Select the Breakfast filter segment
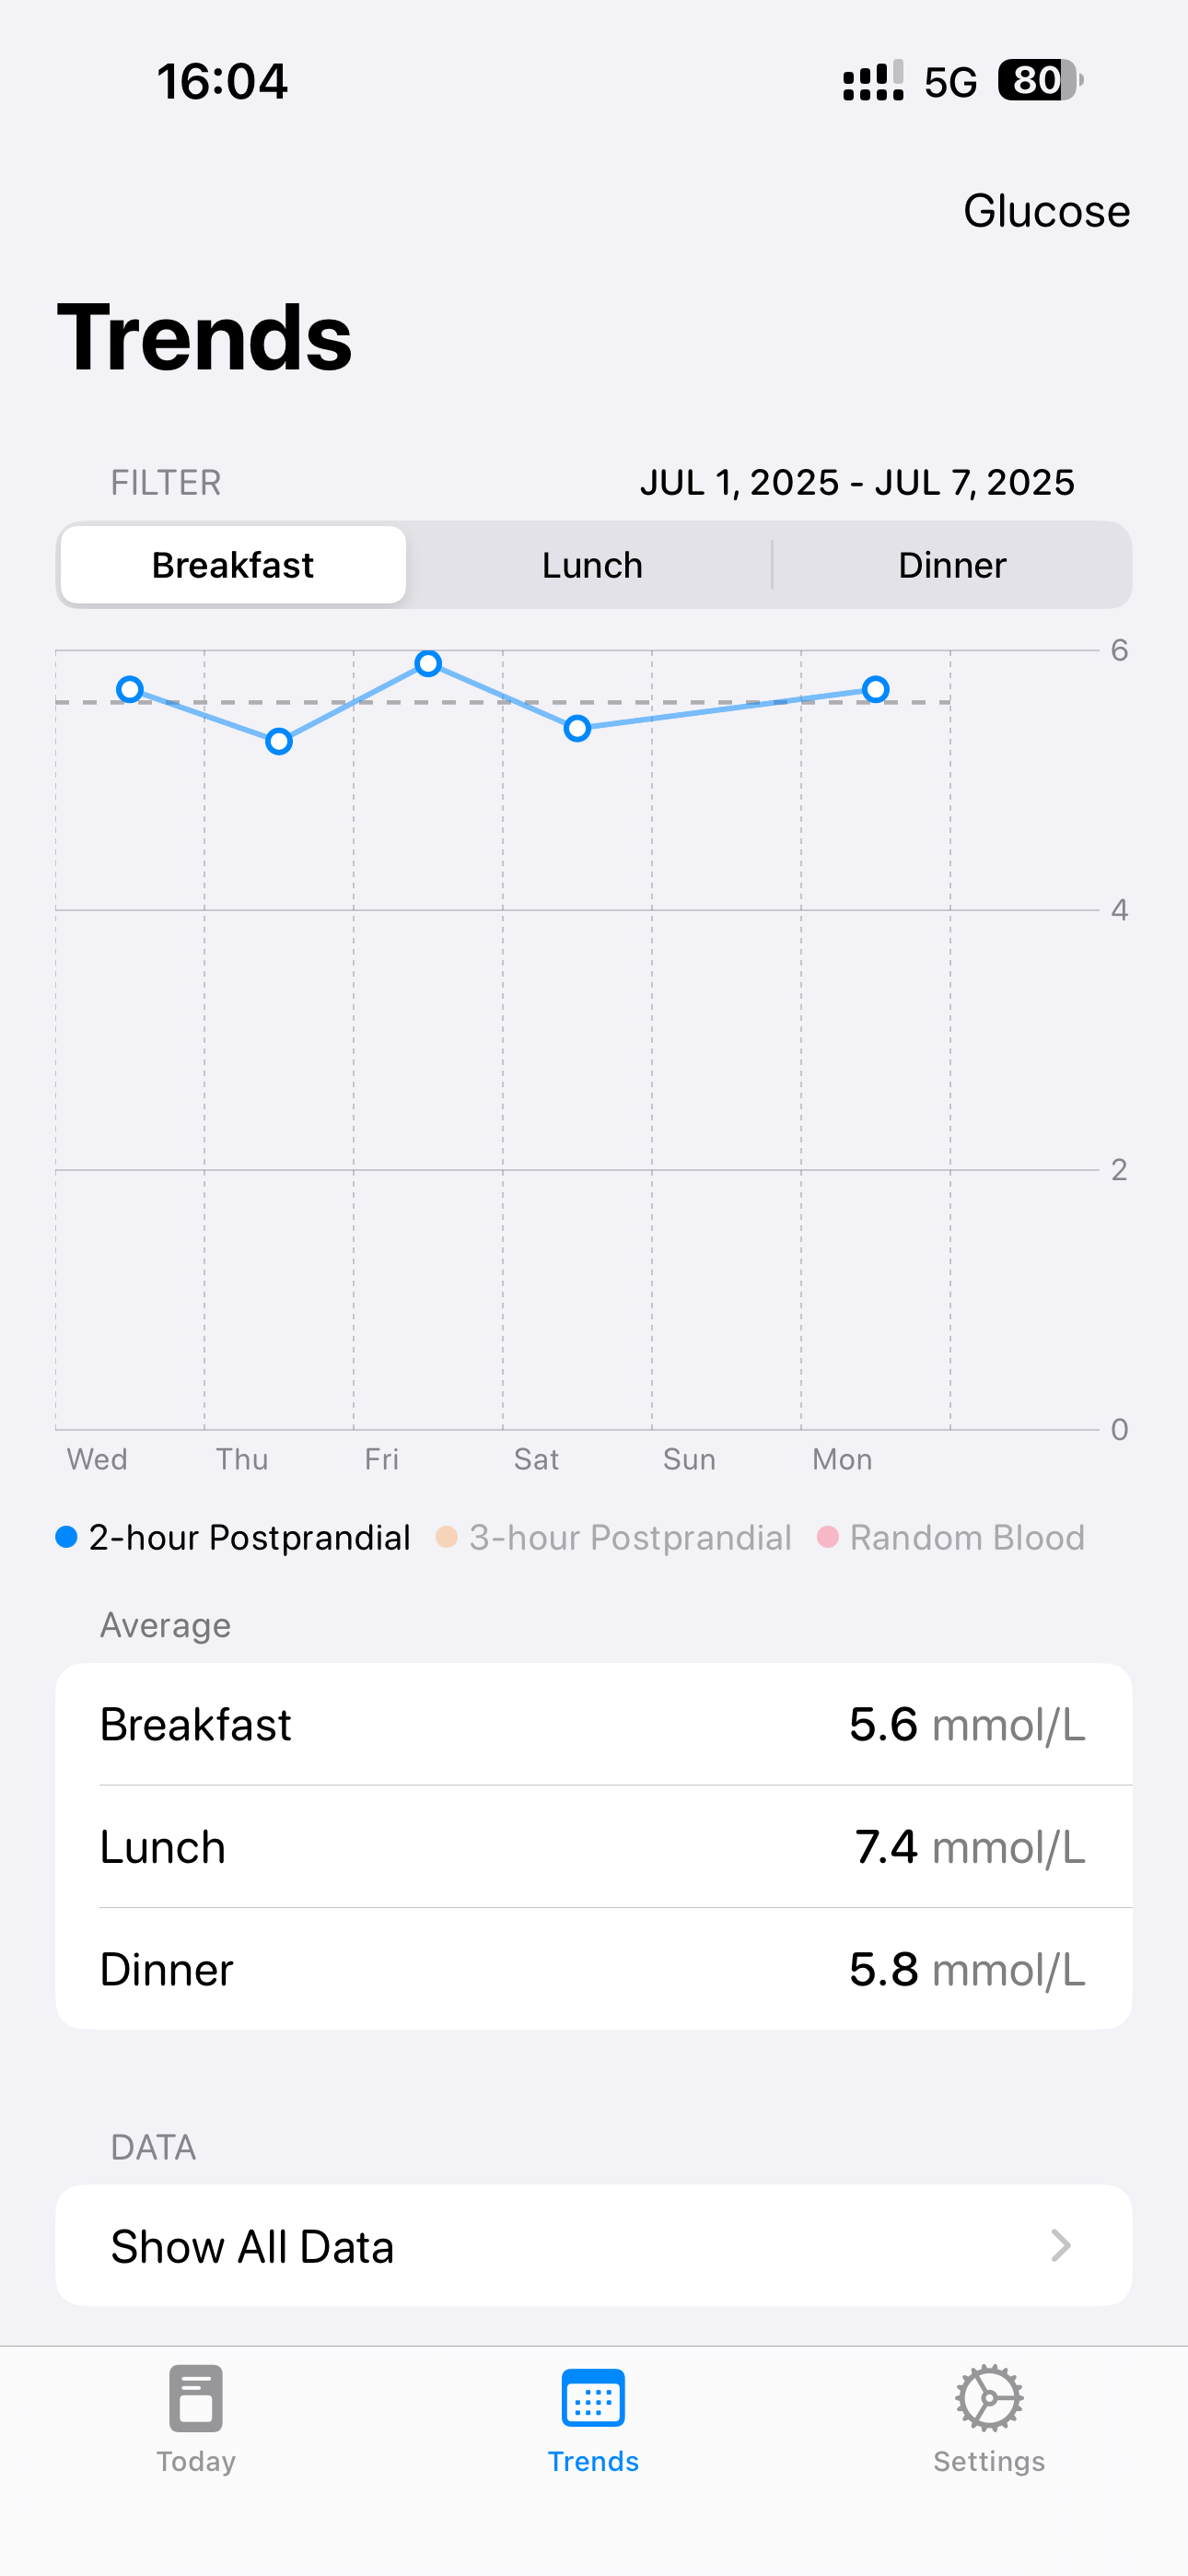1188x2576 pixels. 233,565
